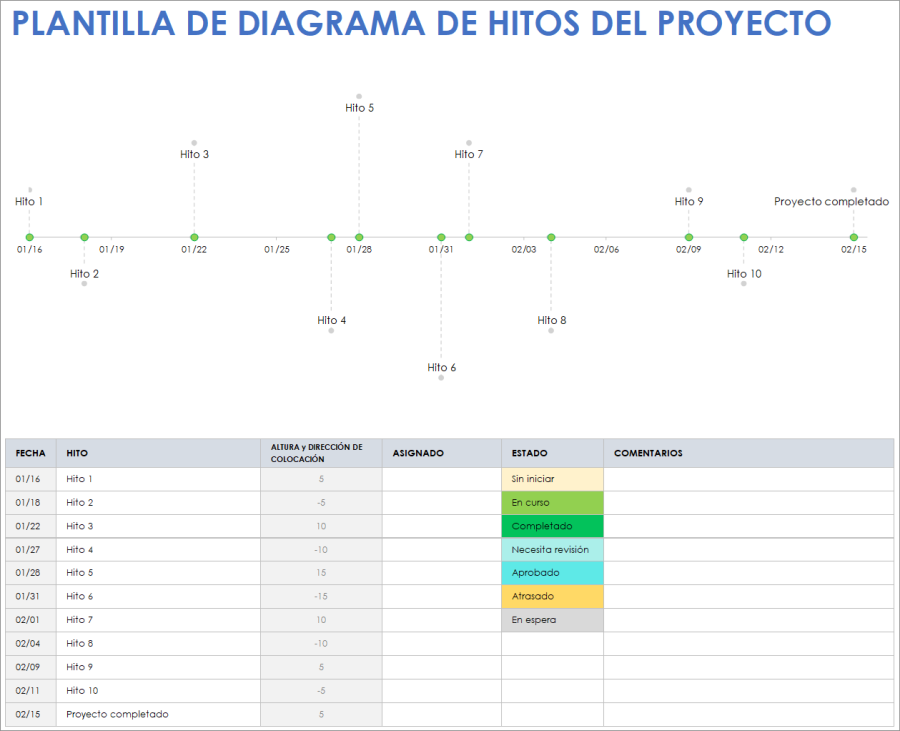Viewport: 900px width, 731px height.
Task: Click the green milestone dot at 01/22
Action: click(x=193, y=237)
